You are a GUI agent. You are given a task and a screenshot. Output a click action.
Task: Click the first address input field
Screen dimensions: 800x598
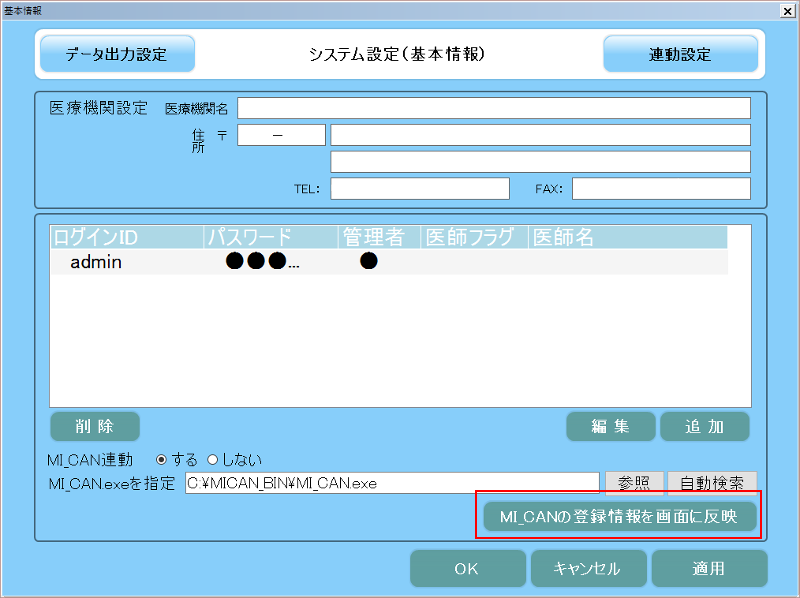pyautogui.click(x=542, y=134)
